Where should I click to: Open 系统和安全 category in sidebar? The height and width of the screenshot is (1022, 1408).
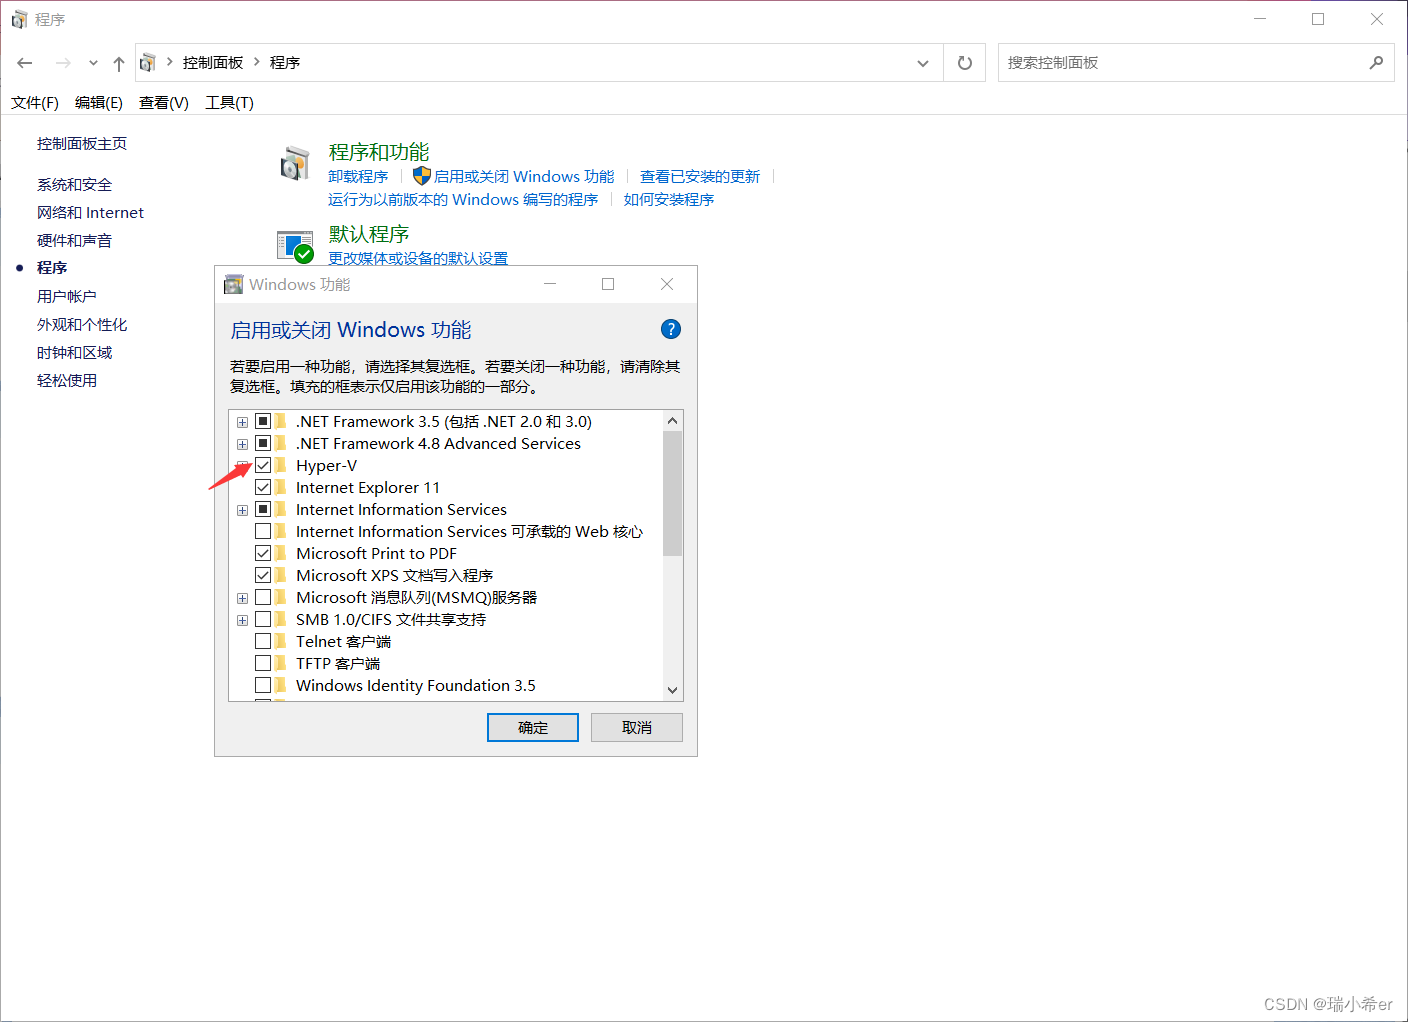74,184
